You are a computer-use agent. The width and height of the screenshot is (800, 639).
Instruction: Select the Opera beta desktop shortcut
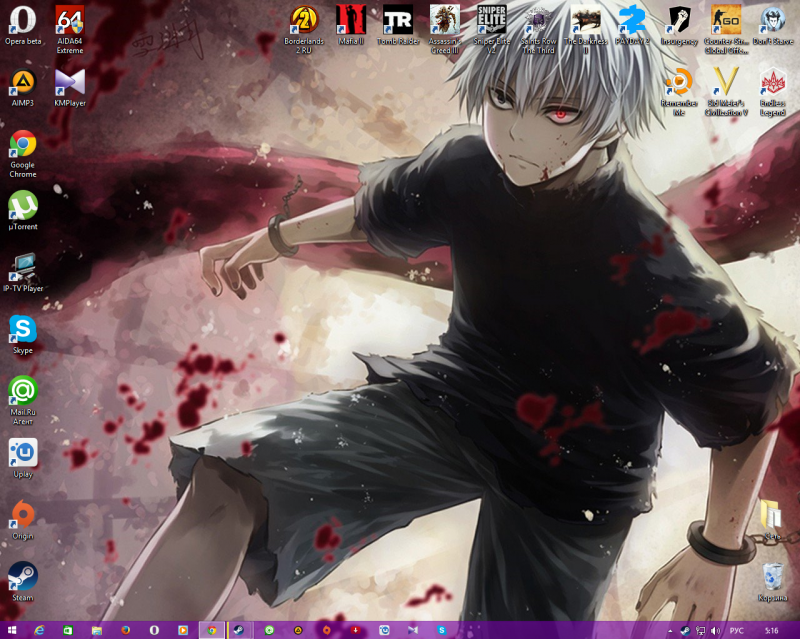[x=23, y=26]
